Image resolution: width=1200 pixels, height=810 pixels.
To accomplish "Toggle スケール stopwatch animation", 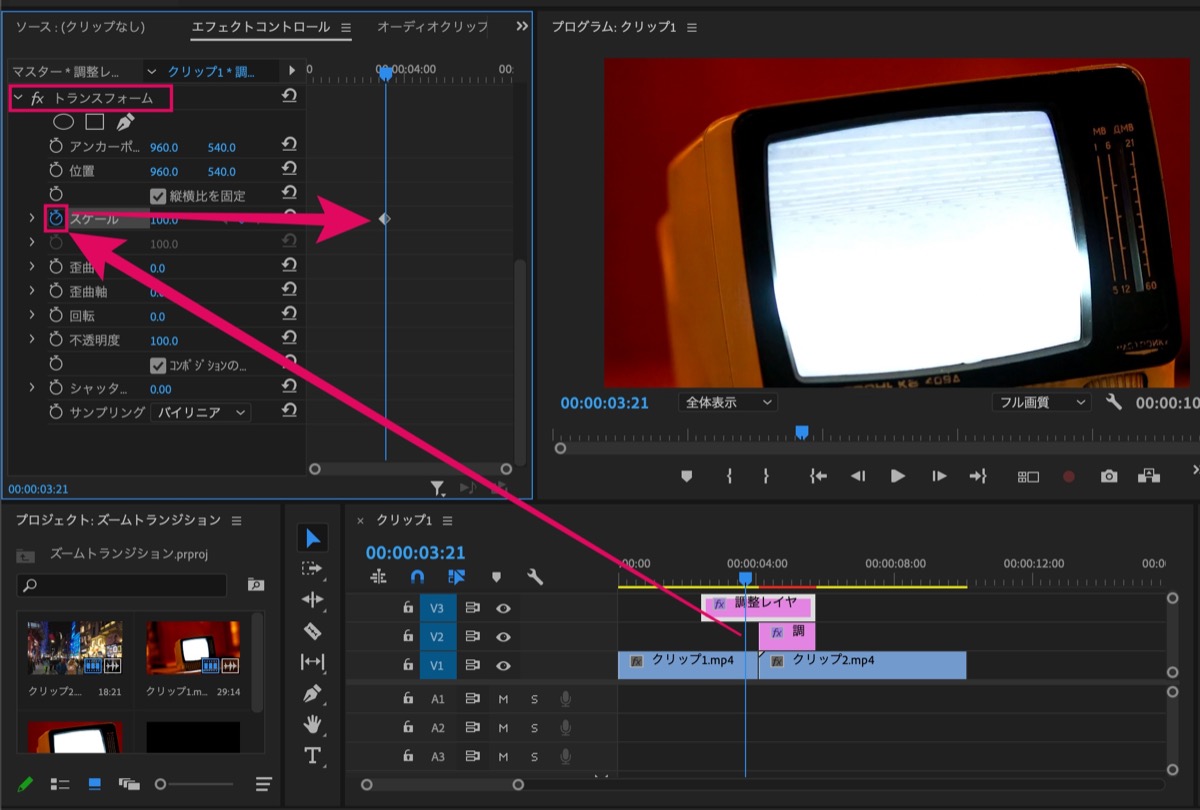I will click(56, 218).
